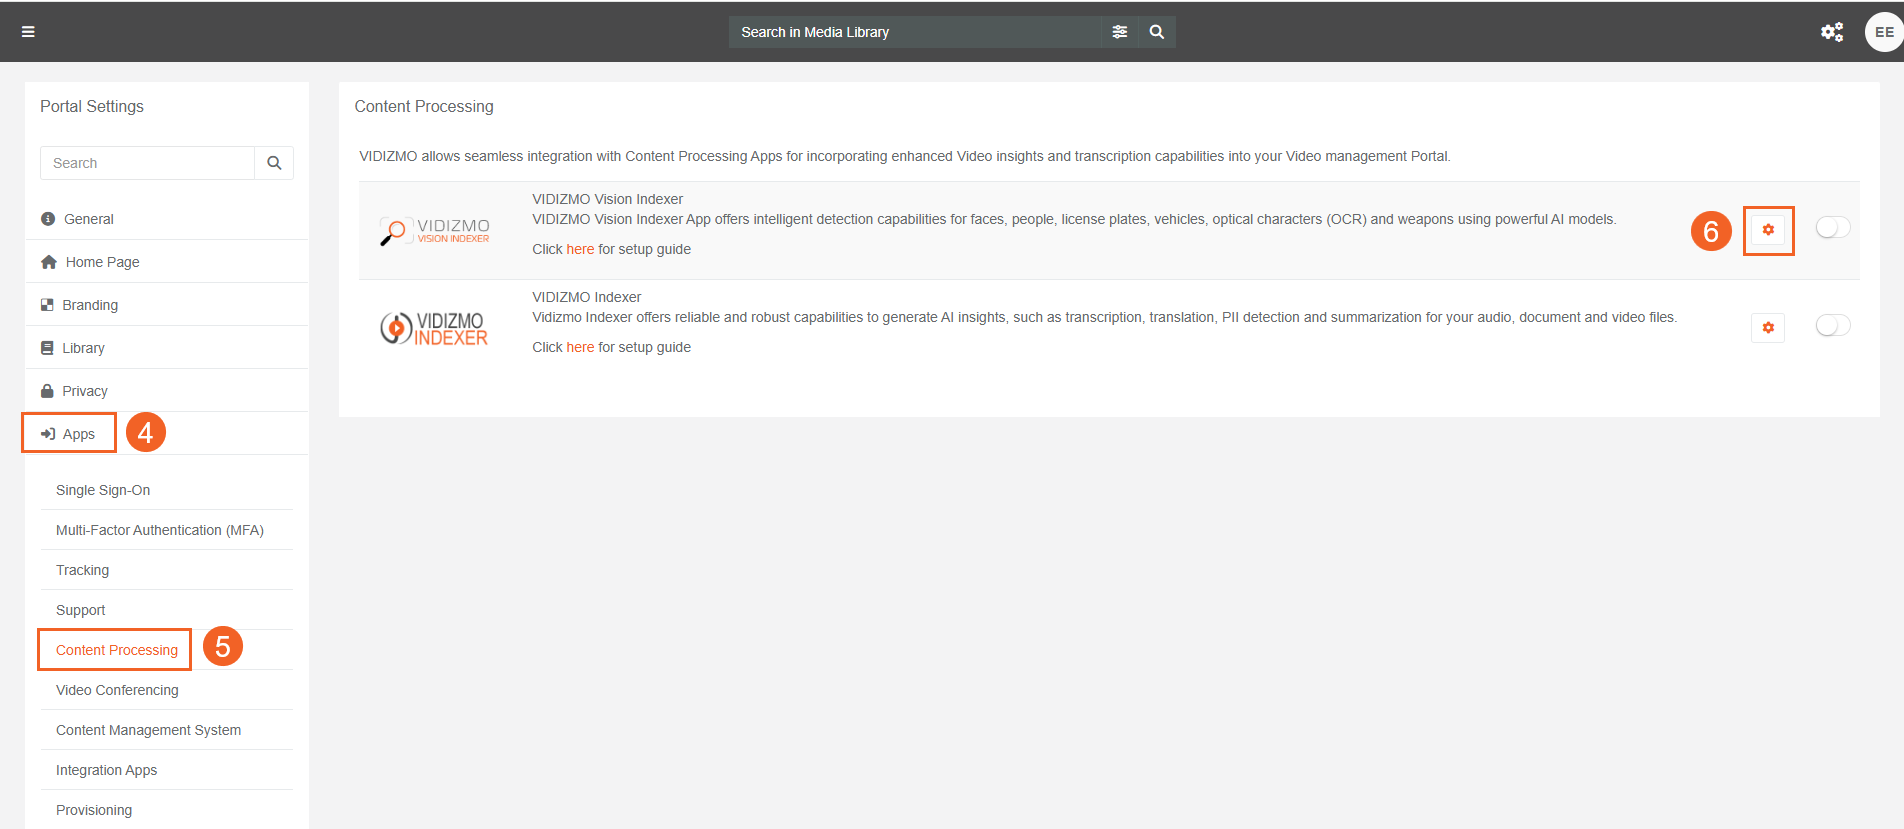
Task: Expand the Privacy settings section
Action: (84, 391)
